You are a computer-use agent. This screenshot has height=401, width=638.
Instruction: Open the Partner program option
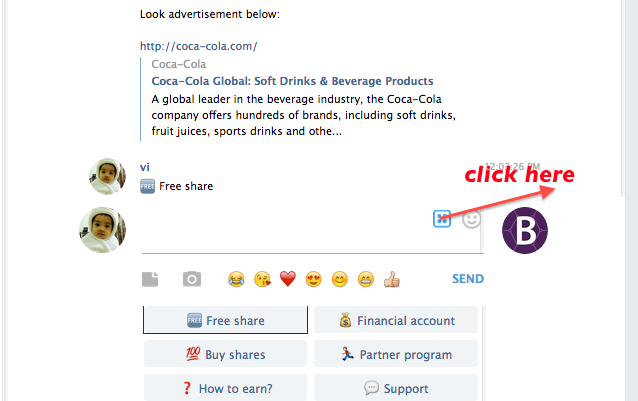pyautogui.click(x=396, y=354)
